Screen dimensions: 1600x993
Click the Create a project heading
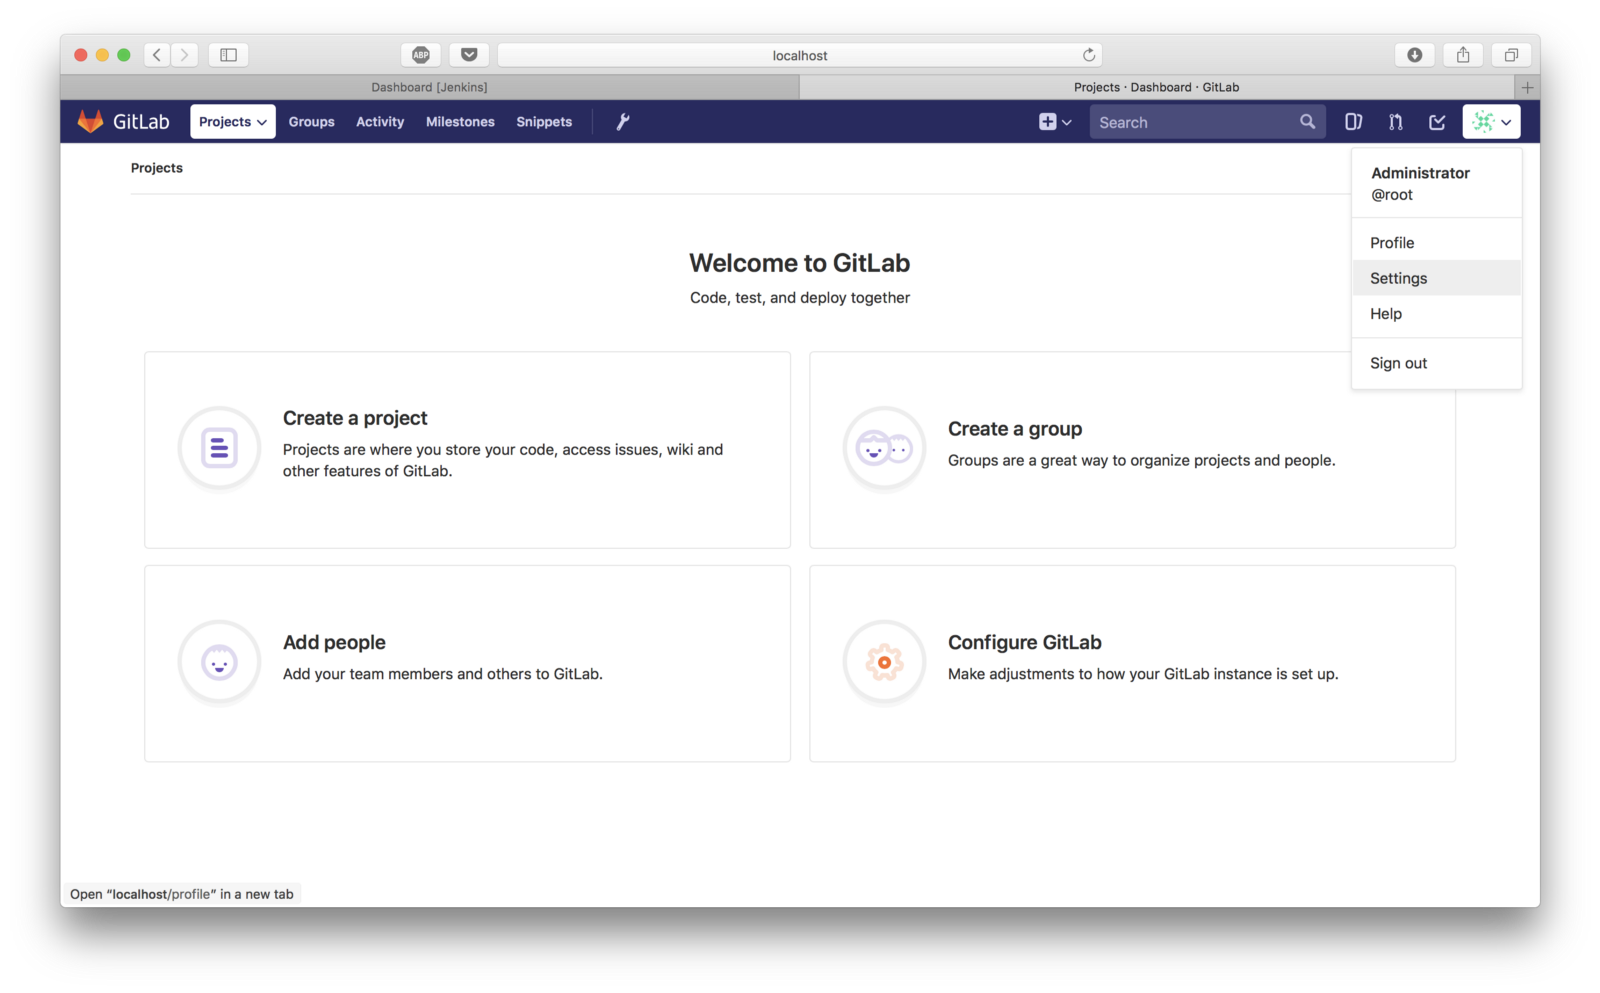[x=355, y=418]
